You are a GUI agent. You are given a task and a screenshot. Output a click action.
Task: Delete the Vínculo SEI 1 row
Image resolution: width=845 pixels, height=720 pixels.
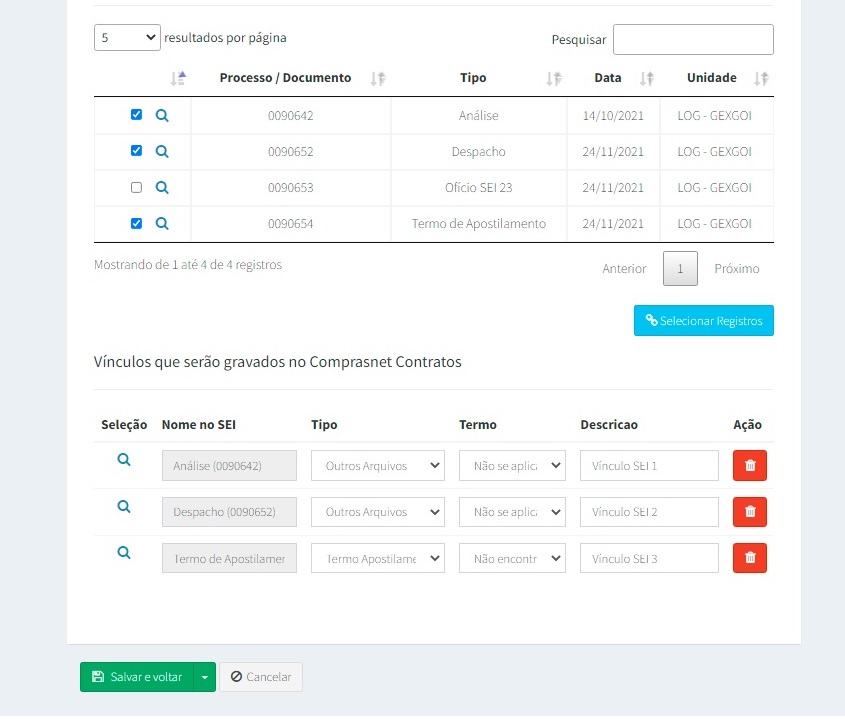click(750, 466)
